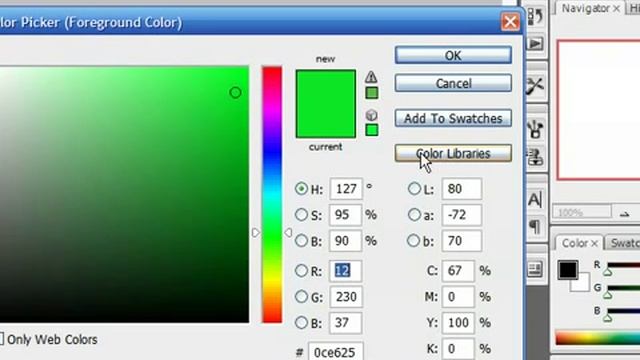This screenshot has height=360, width=640.
Task: Click the H value field showing 127
Action: tap(346, 189)
